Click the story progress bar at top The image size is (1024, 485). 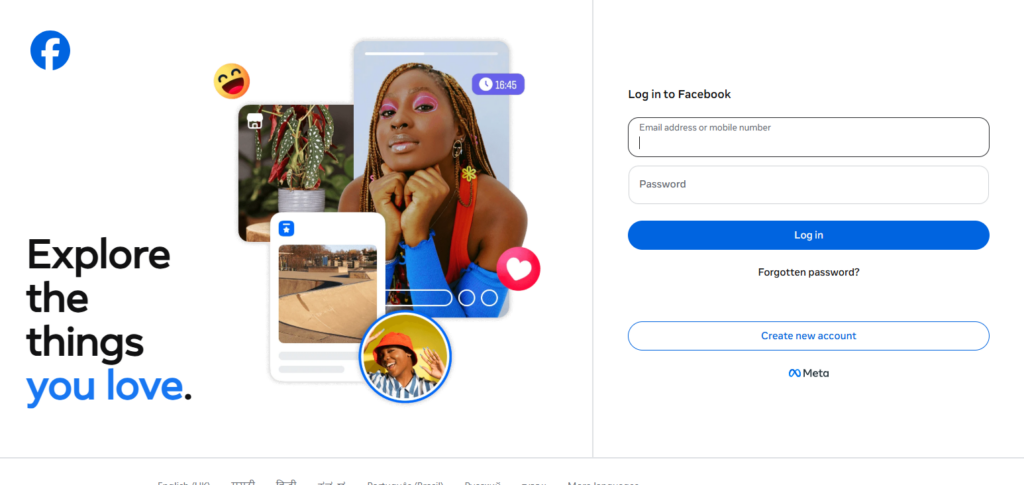pos(431,54)
